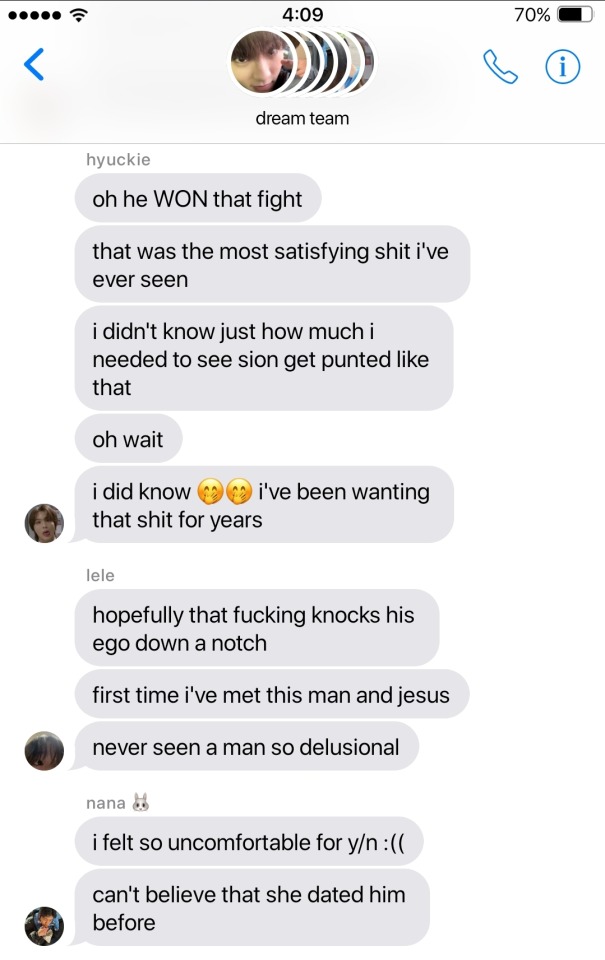605x960 pixels.
Task: Tap the battery status icon
Action: [576, 14]
